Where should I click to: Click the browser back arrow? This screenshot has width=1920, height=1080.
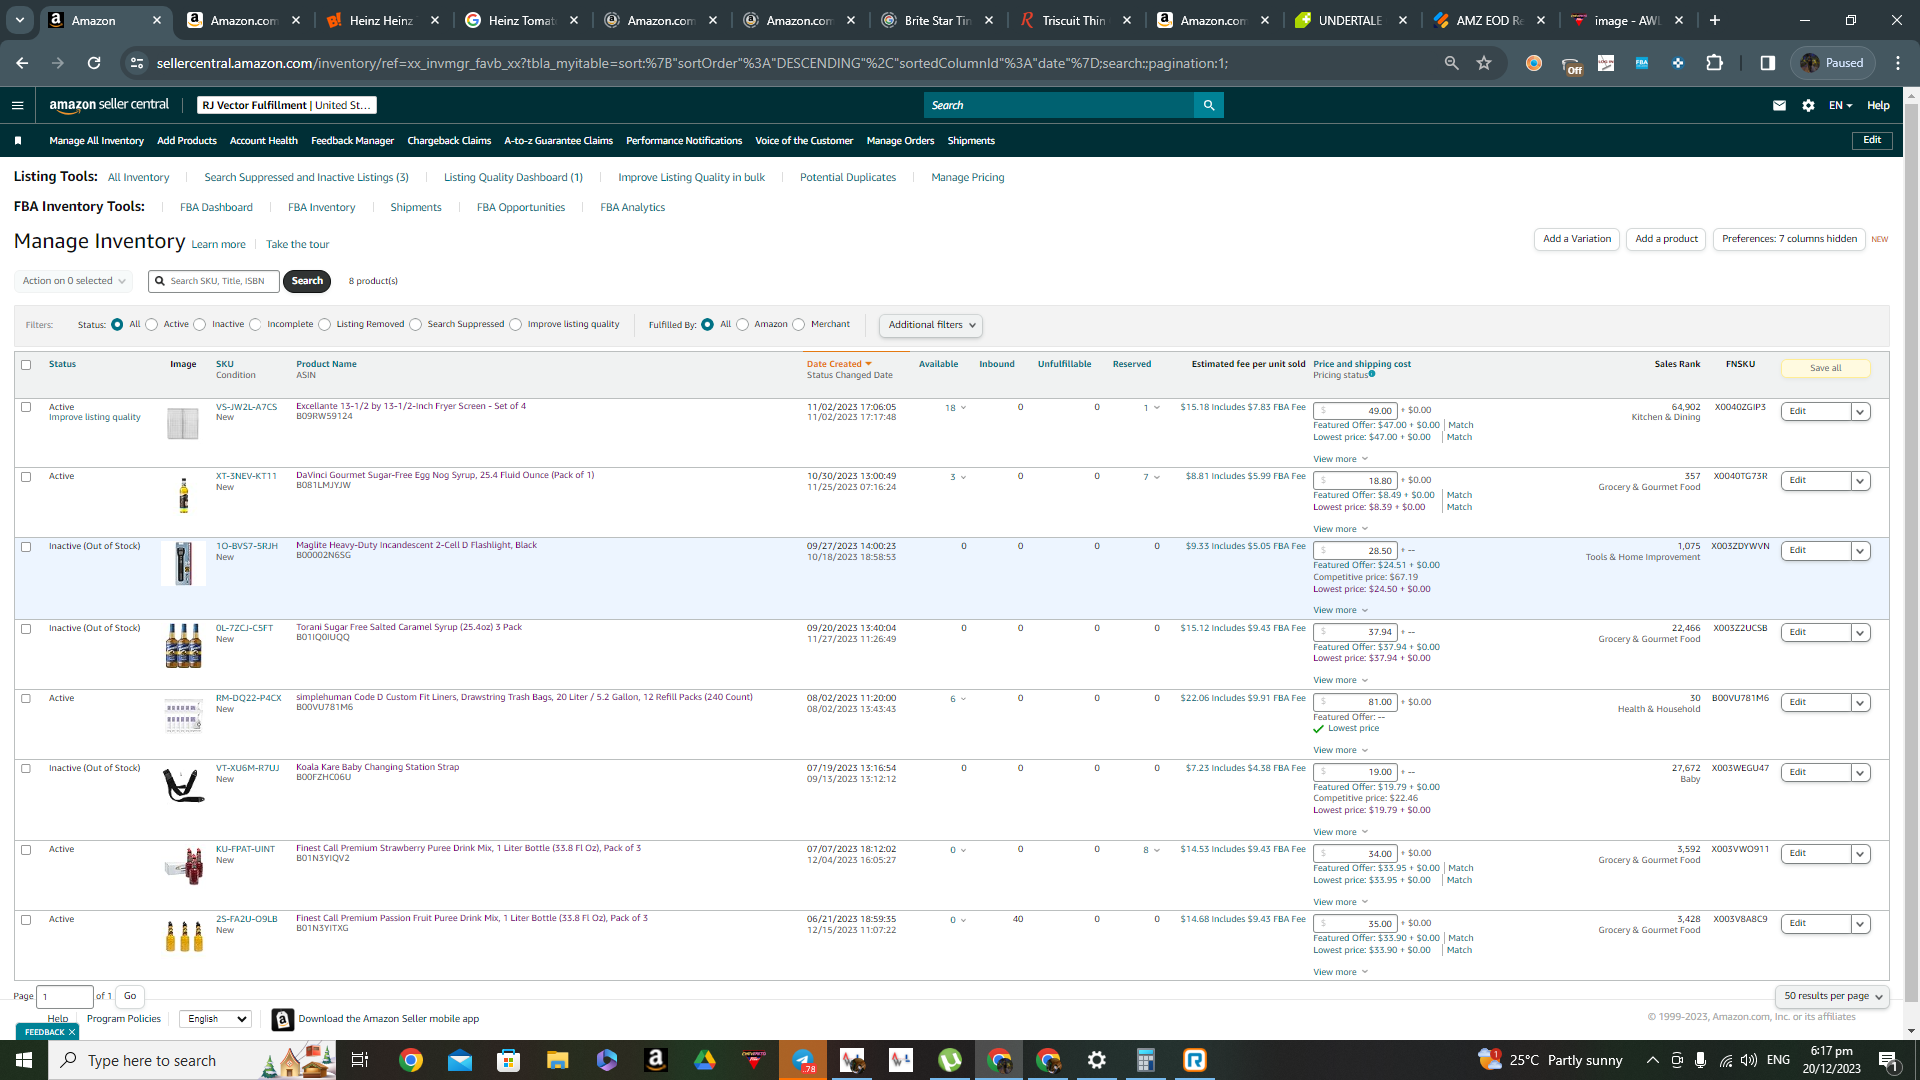(x=22, y=63)
